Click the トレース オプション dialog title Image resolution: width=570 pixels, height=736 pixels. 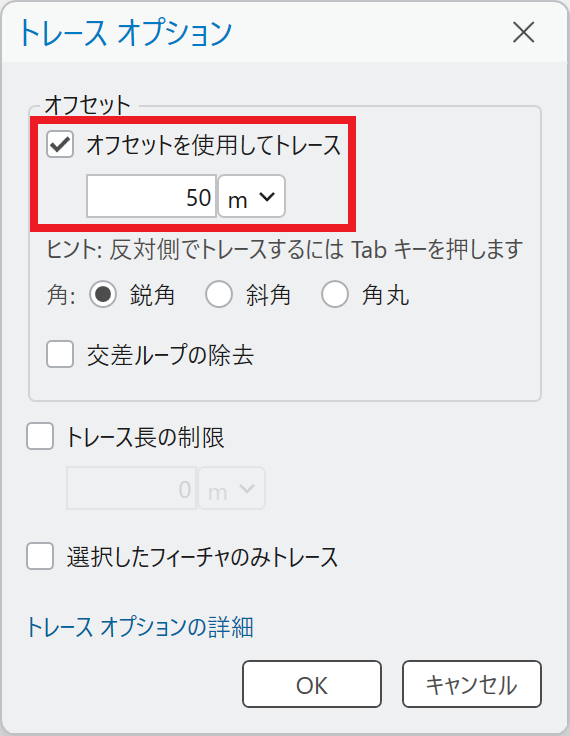pos(126,34)
